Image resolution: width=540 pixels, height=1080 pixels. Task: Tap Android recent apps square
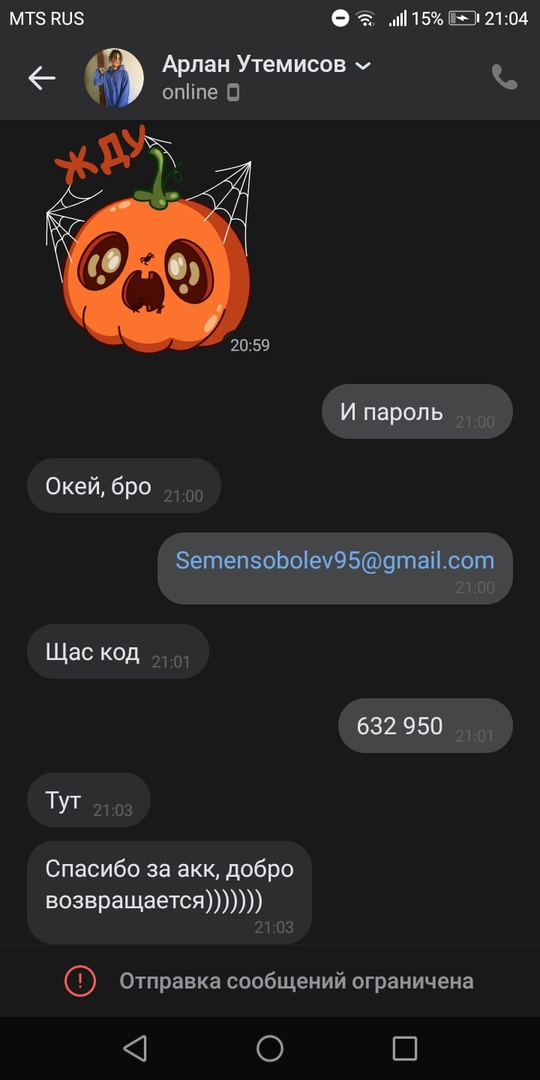point(405,1048)
